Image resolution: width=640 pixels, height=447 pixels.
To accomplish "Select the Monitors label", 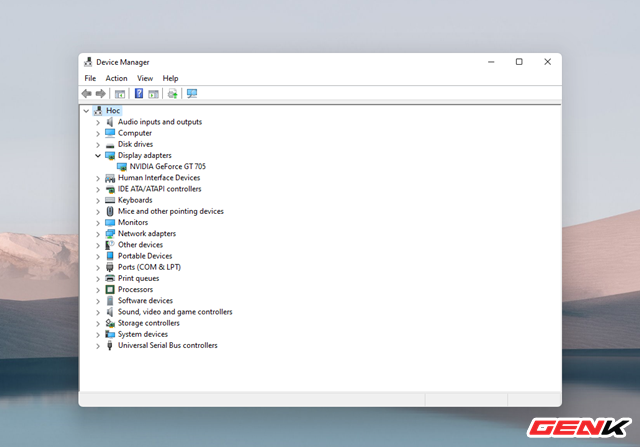I will tap(133, 222).
